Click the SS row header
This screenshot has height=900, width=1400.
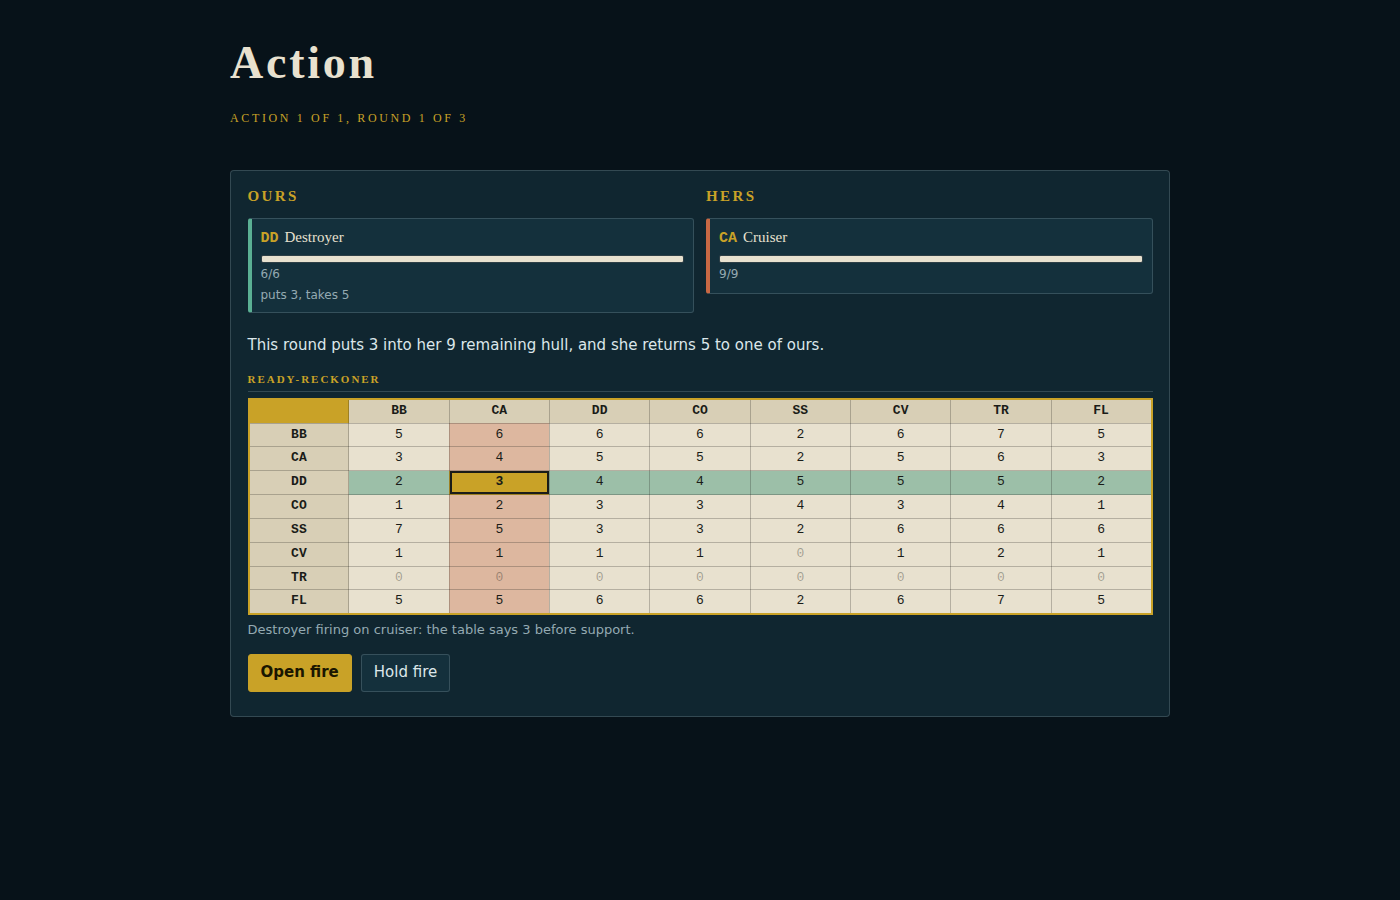tap(299, 530)
